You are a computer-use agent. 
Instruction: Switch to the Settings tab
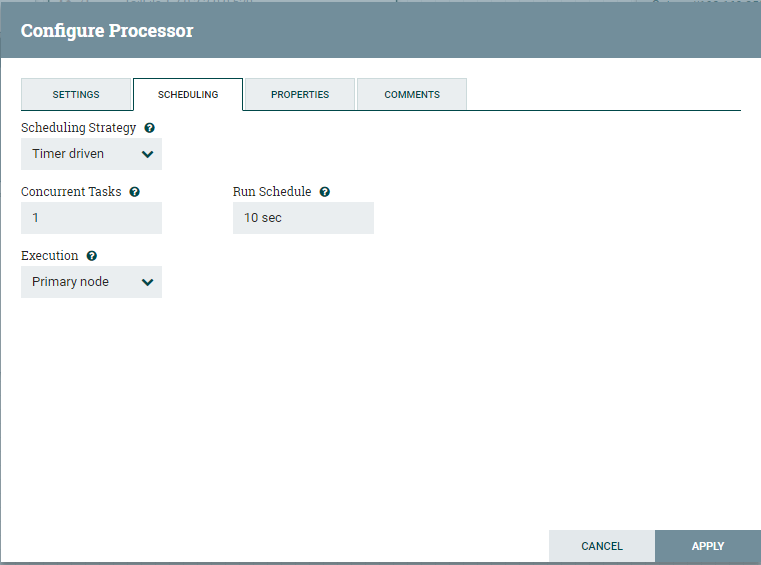76,94
